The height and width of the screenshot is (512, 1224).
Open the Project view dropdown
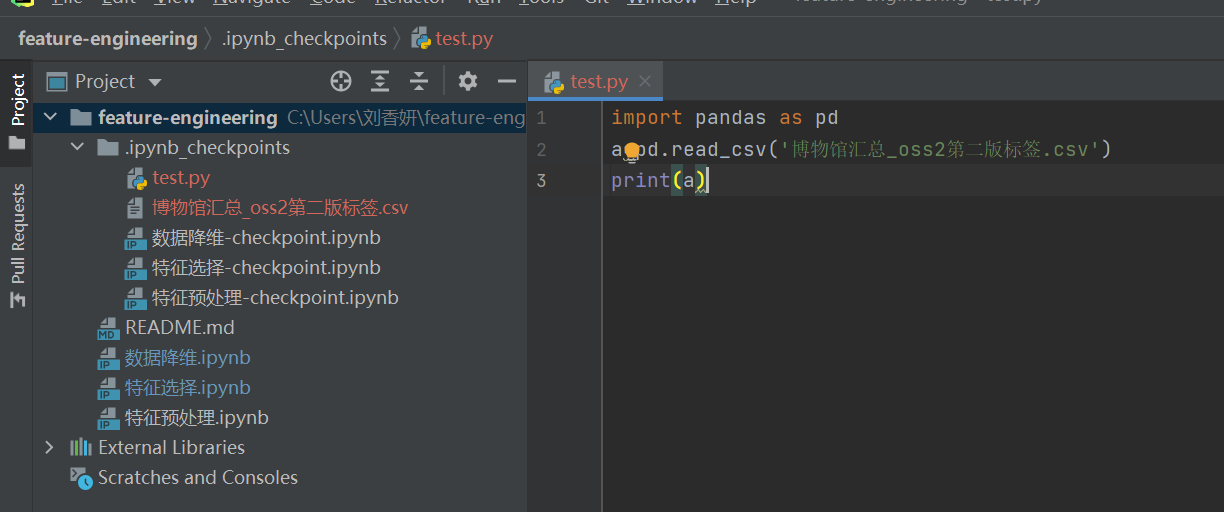[154, 82]
